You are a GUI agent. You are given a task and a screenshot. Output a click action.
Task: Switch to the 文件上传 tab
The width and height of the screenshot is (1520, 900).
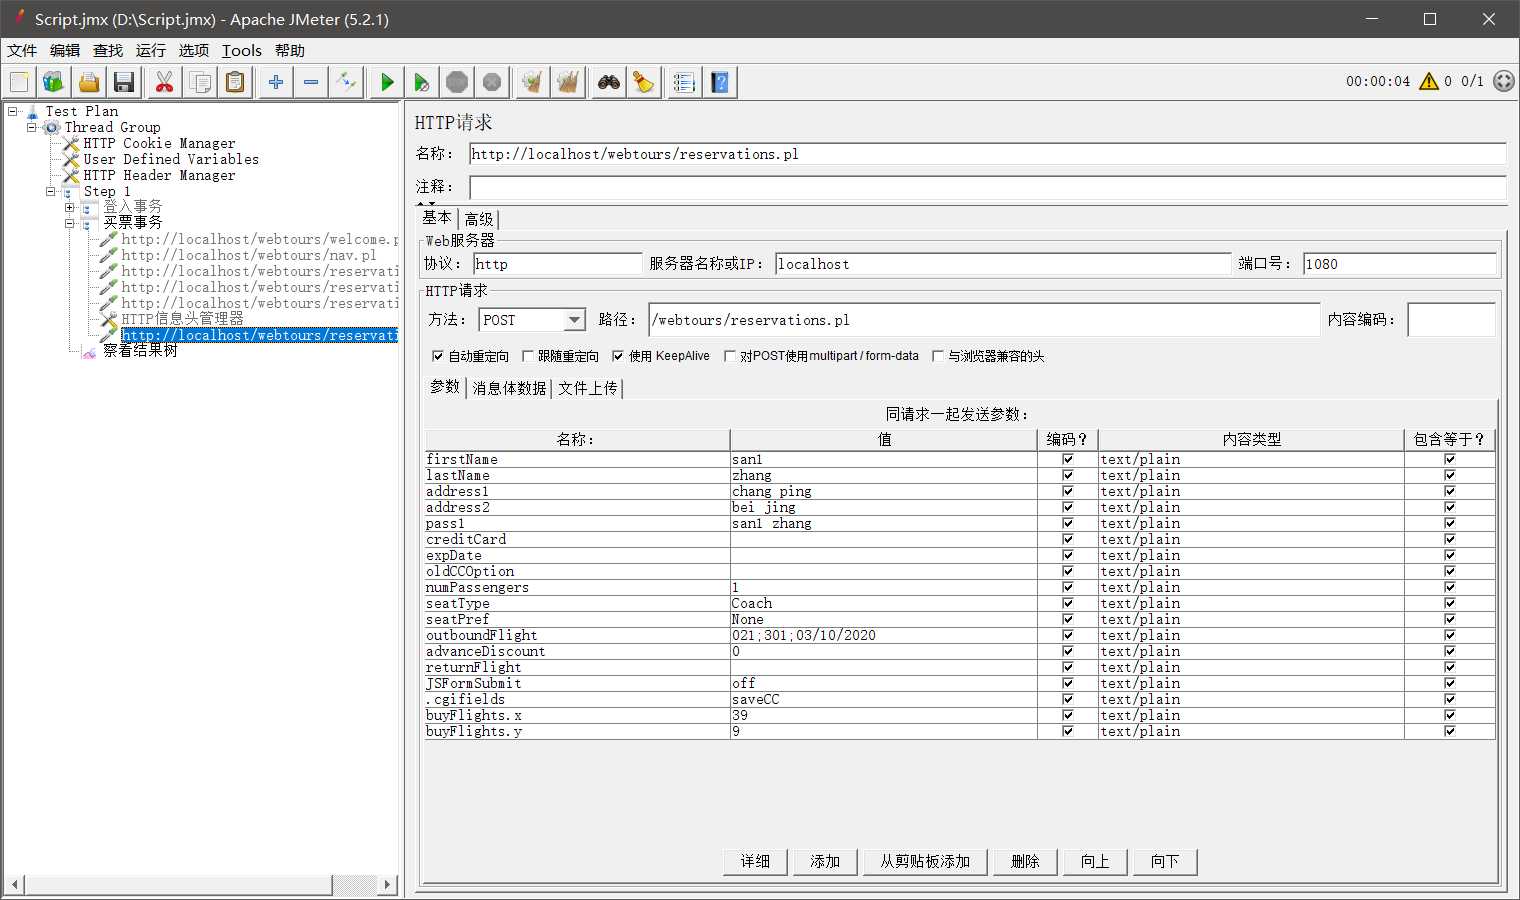coord(587,388)
